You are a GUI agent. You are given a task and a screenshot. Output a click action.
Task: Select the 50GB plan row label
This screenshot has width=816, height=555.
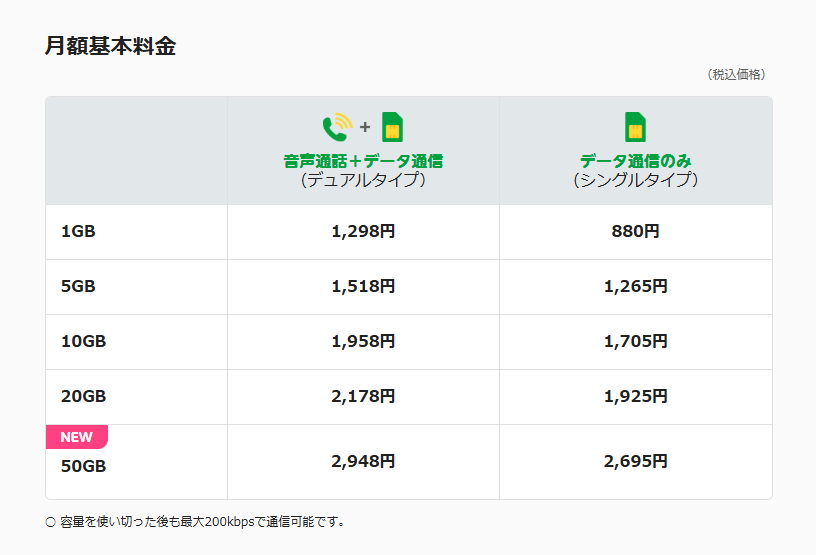tap(83, 466)
